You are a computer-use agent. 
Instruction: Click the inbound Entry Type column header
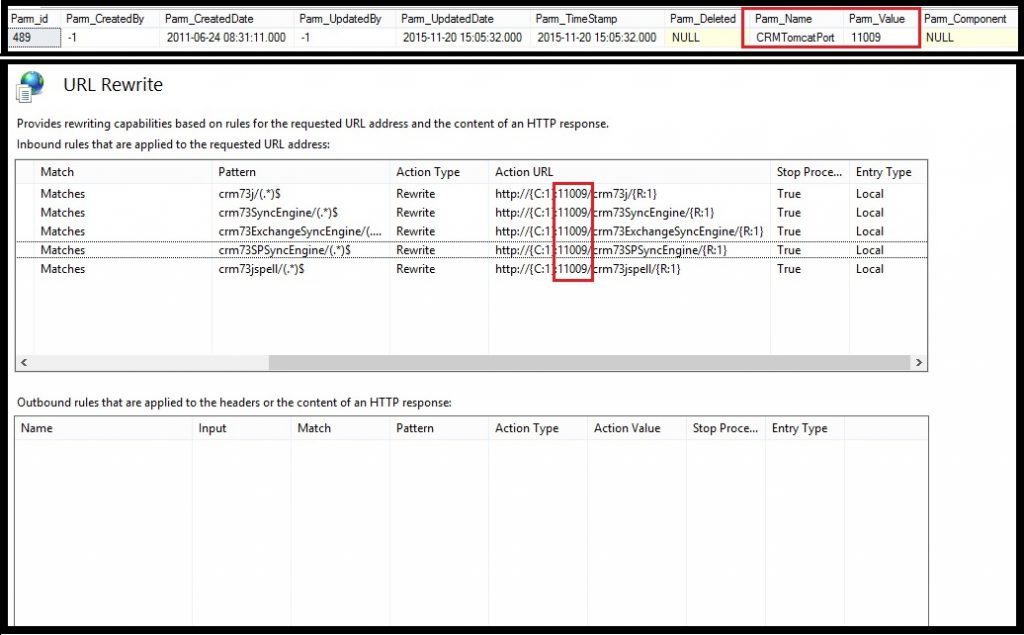883,172
